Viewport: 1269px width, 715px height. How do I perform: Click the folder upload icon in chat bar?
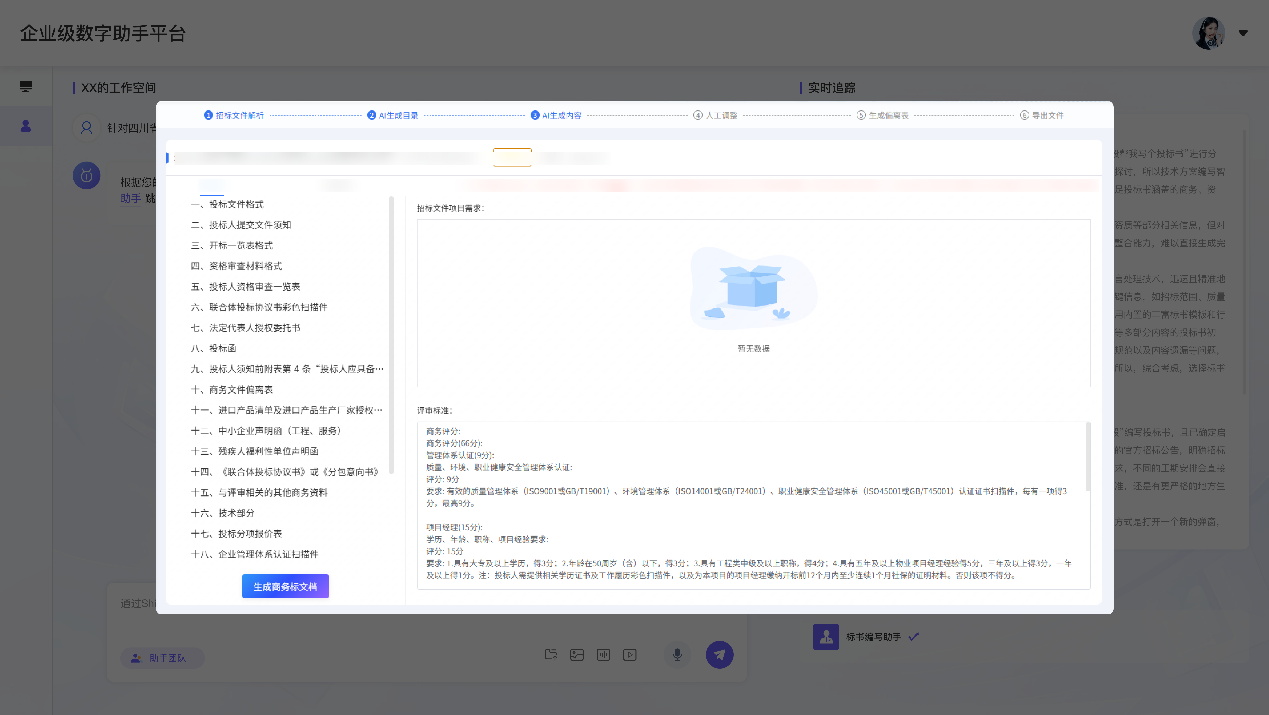click(550, 655)
